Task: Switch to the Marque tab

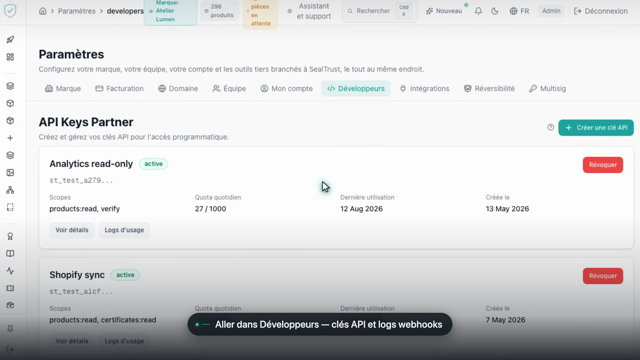Action: (x=63, y=89)
